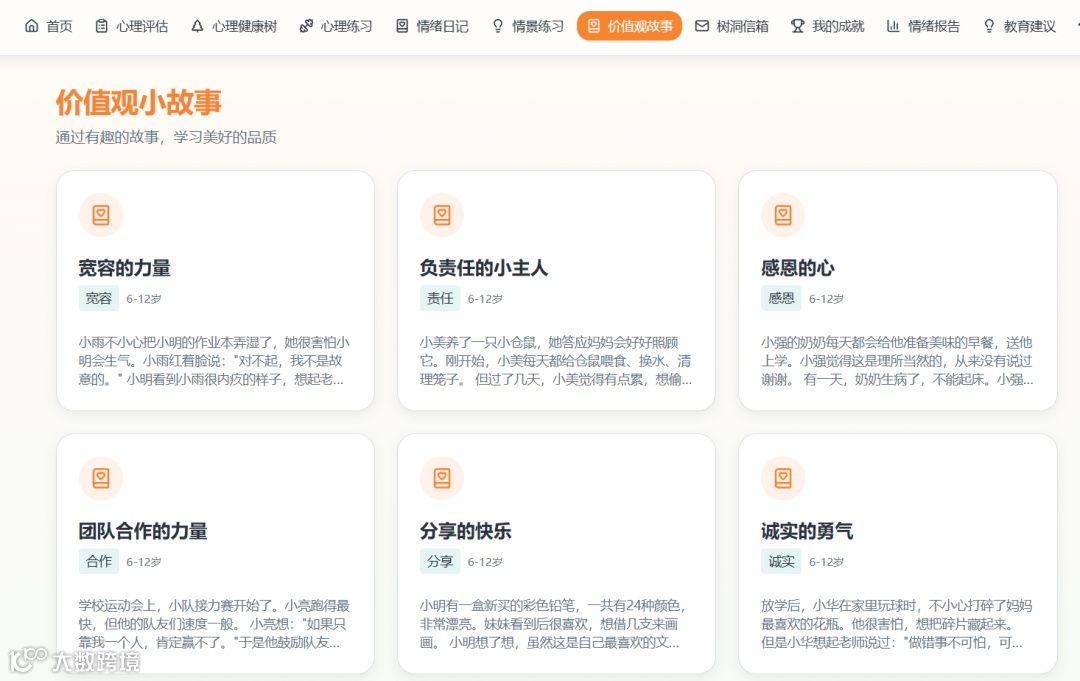
Task: Open the 情景练习 tab
Action: click(528, 26)
